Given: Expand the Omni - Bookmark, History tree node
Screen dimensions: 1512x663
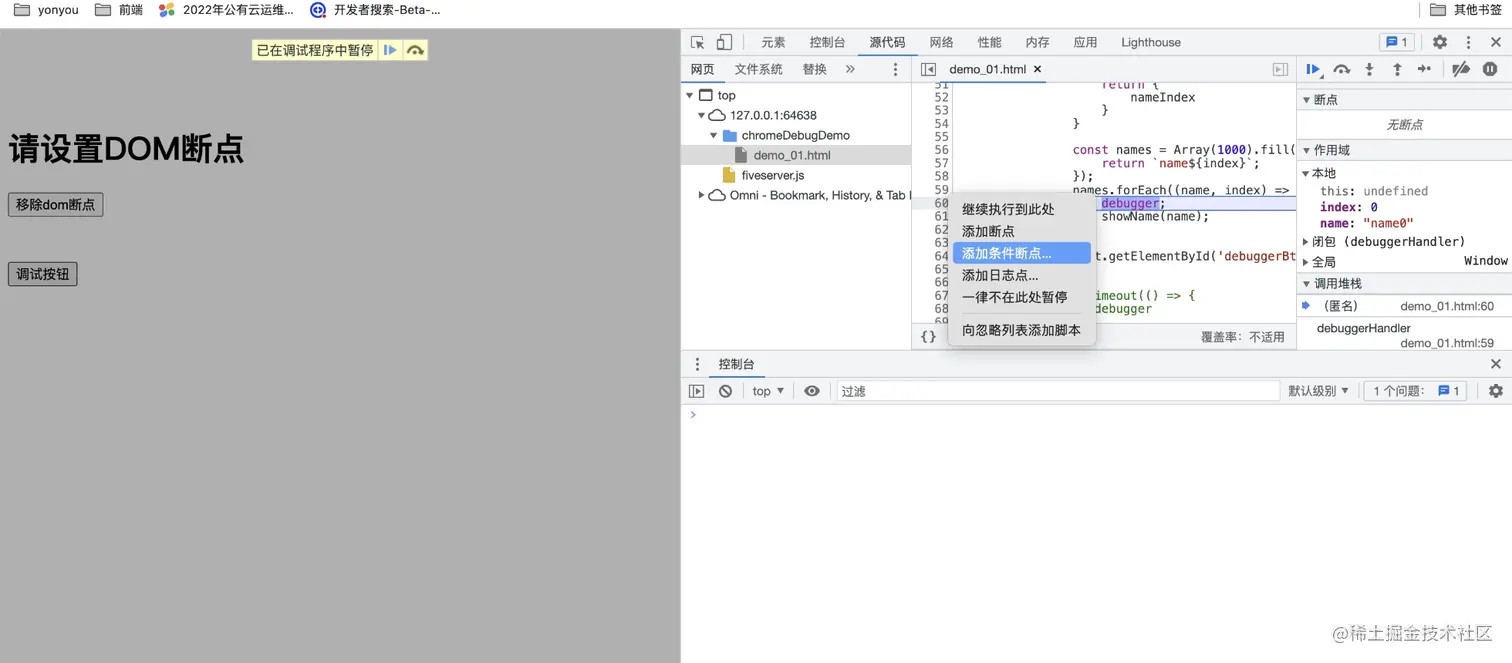Looking at the screenshot, I should (701, 195).
